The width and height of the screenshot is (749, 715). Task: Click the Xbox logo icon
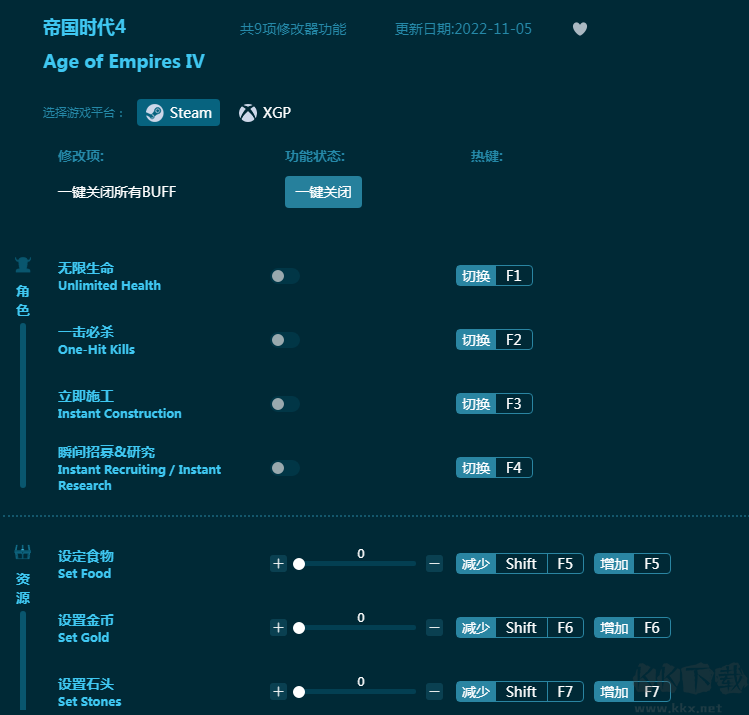tap(247, 113)
